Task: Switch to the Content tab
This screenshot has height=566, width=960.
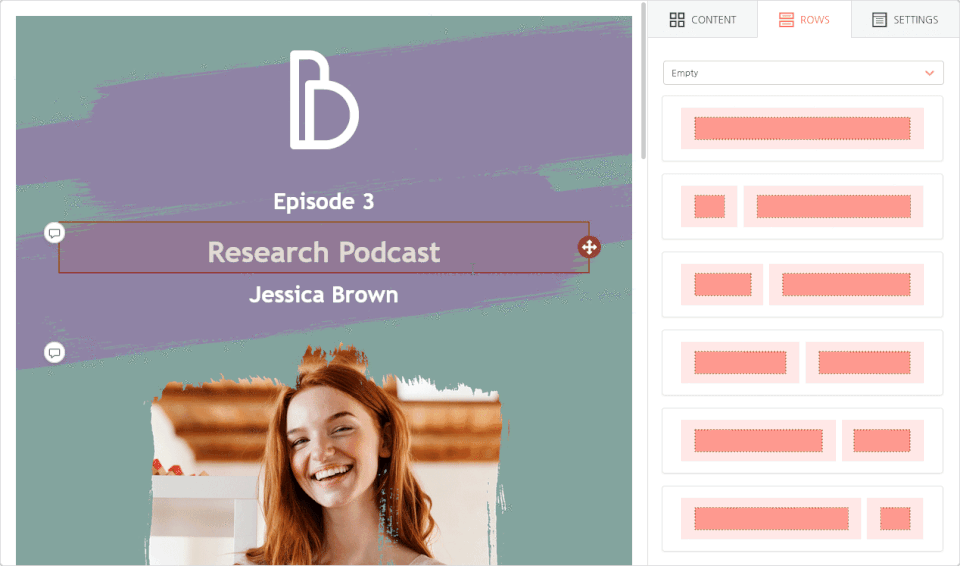Action: 702,20
